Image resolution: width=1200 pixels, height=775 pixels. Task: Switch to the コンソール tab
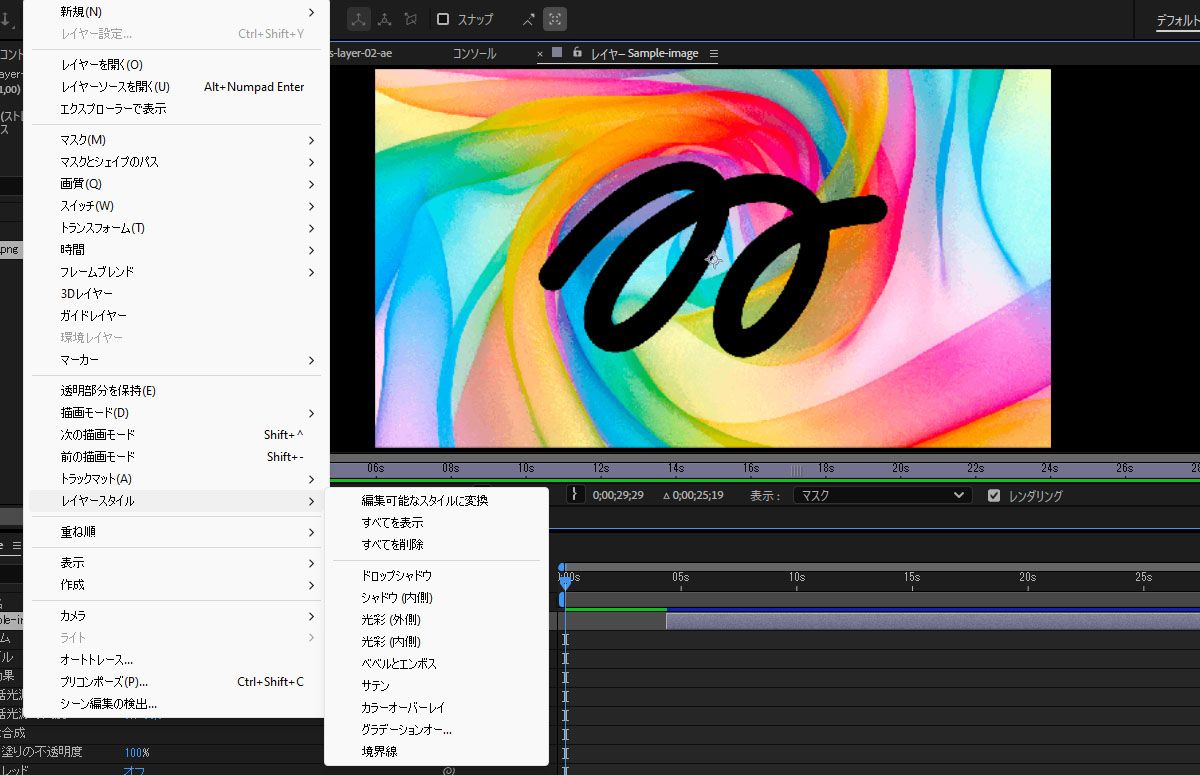point(474,54)
